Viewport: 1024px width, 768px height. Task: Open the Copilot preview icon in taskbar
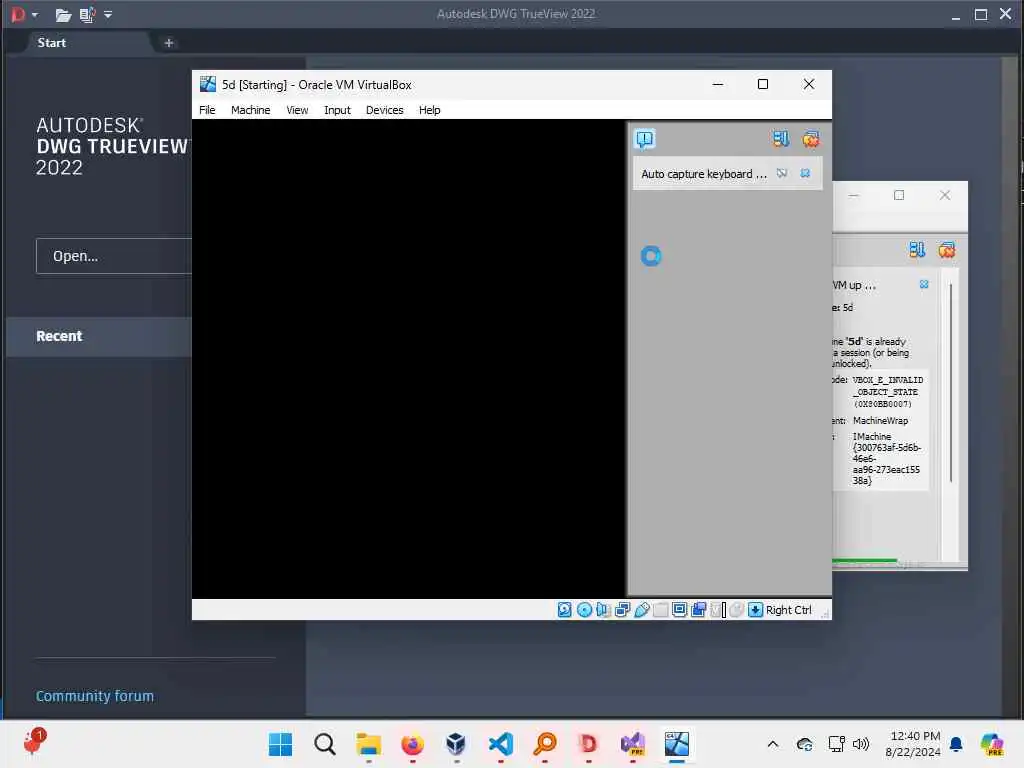[992, 744]
